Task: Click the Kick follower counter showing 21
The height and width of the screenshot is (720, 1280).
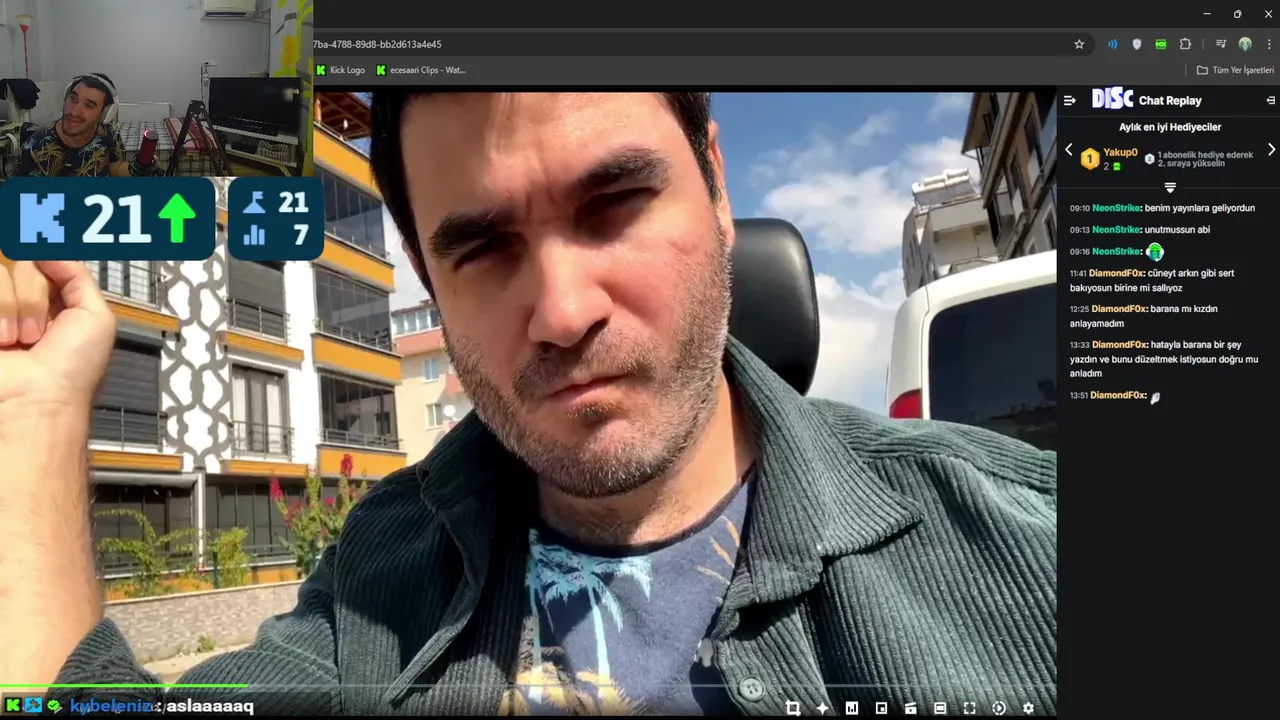Action: pos(107,218)
